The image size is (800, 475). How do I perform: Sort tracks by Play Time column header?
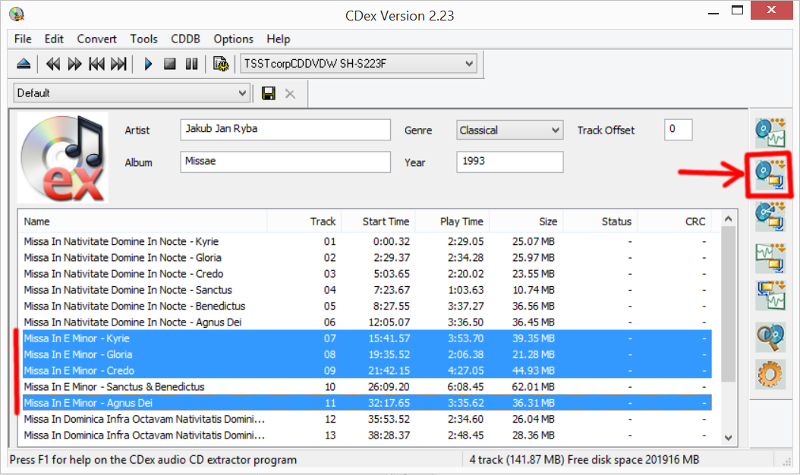click(x=463, y=221)
